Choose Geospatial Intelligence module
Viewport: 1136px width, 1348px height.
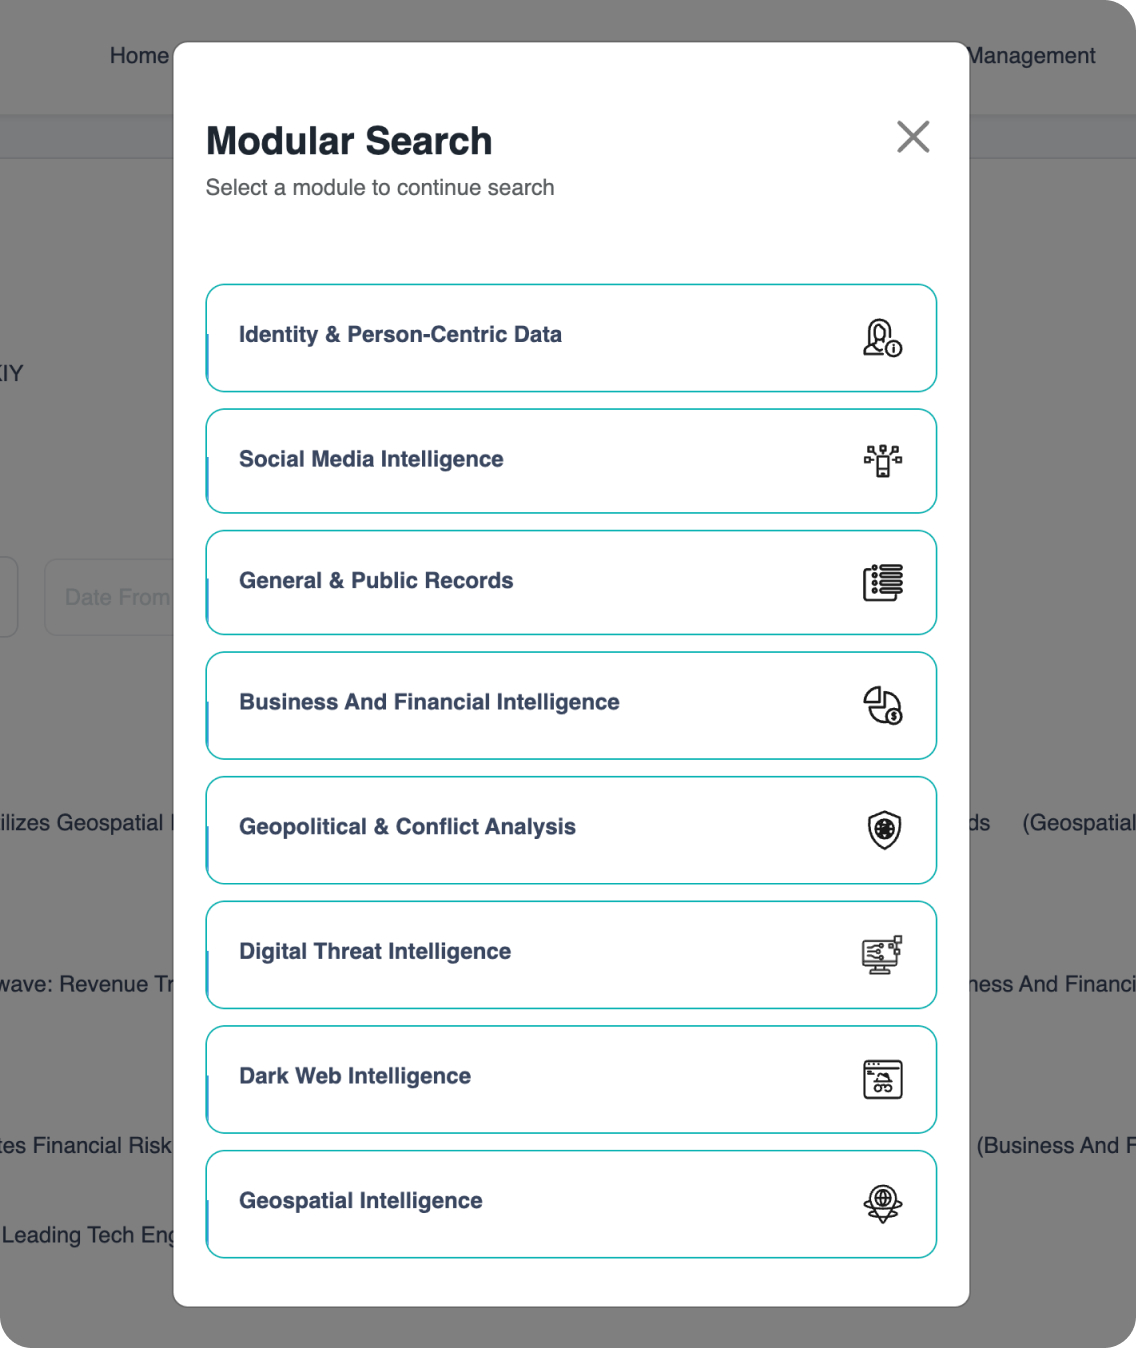[360, 1201]
